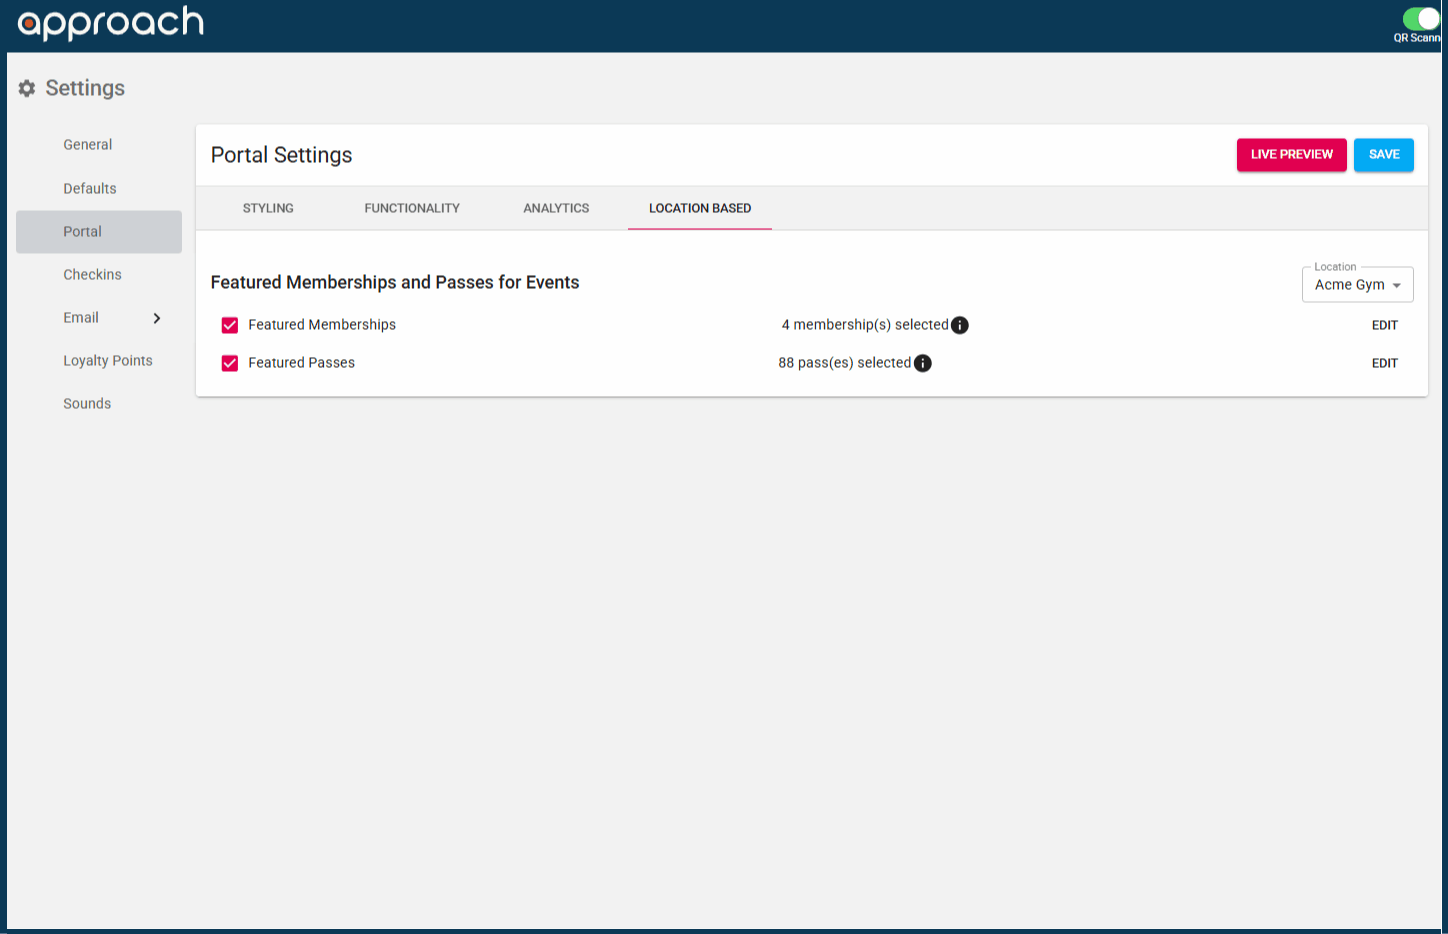1448x934 pixels.
Task: Open the Checkins settings page
Action: click(92, 275)
